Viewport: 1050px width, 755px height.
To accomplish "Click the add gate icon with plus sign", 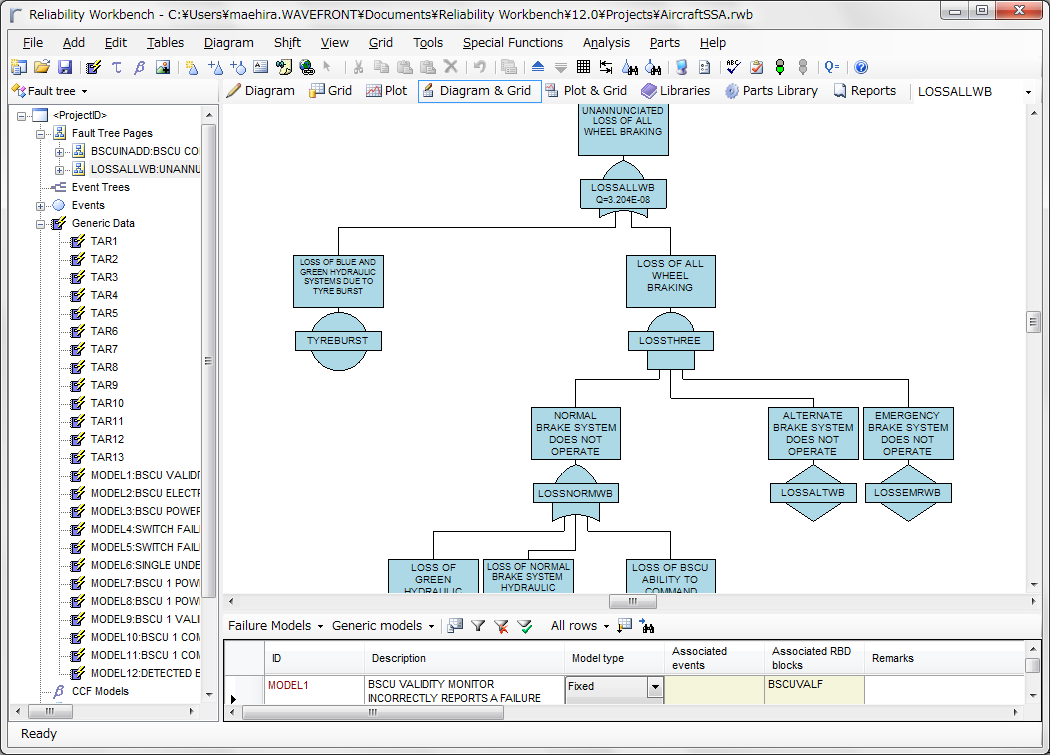I will (215, 67).
